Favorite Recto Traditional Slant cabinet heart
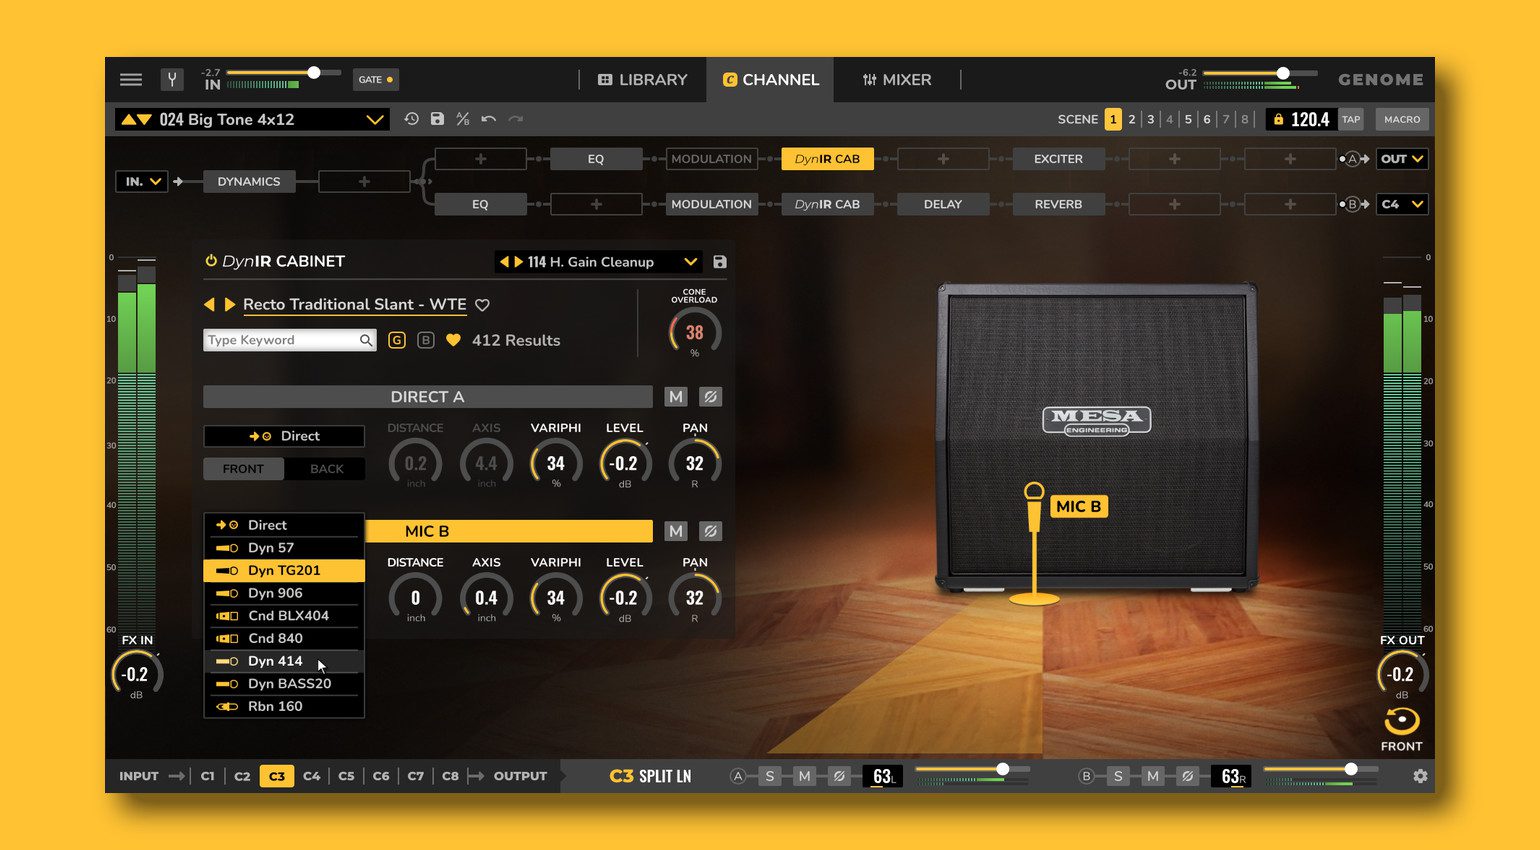 click(x=482, y=305)
